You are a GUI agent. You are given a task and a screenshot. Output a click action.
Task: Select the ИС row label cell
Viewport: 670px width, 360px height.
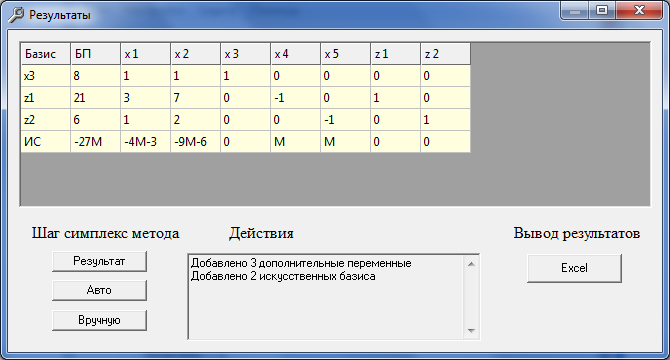click(x=46, y=142)
